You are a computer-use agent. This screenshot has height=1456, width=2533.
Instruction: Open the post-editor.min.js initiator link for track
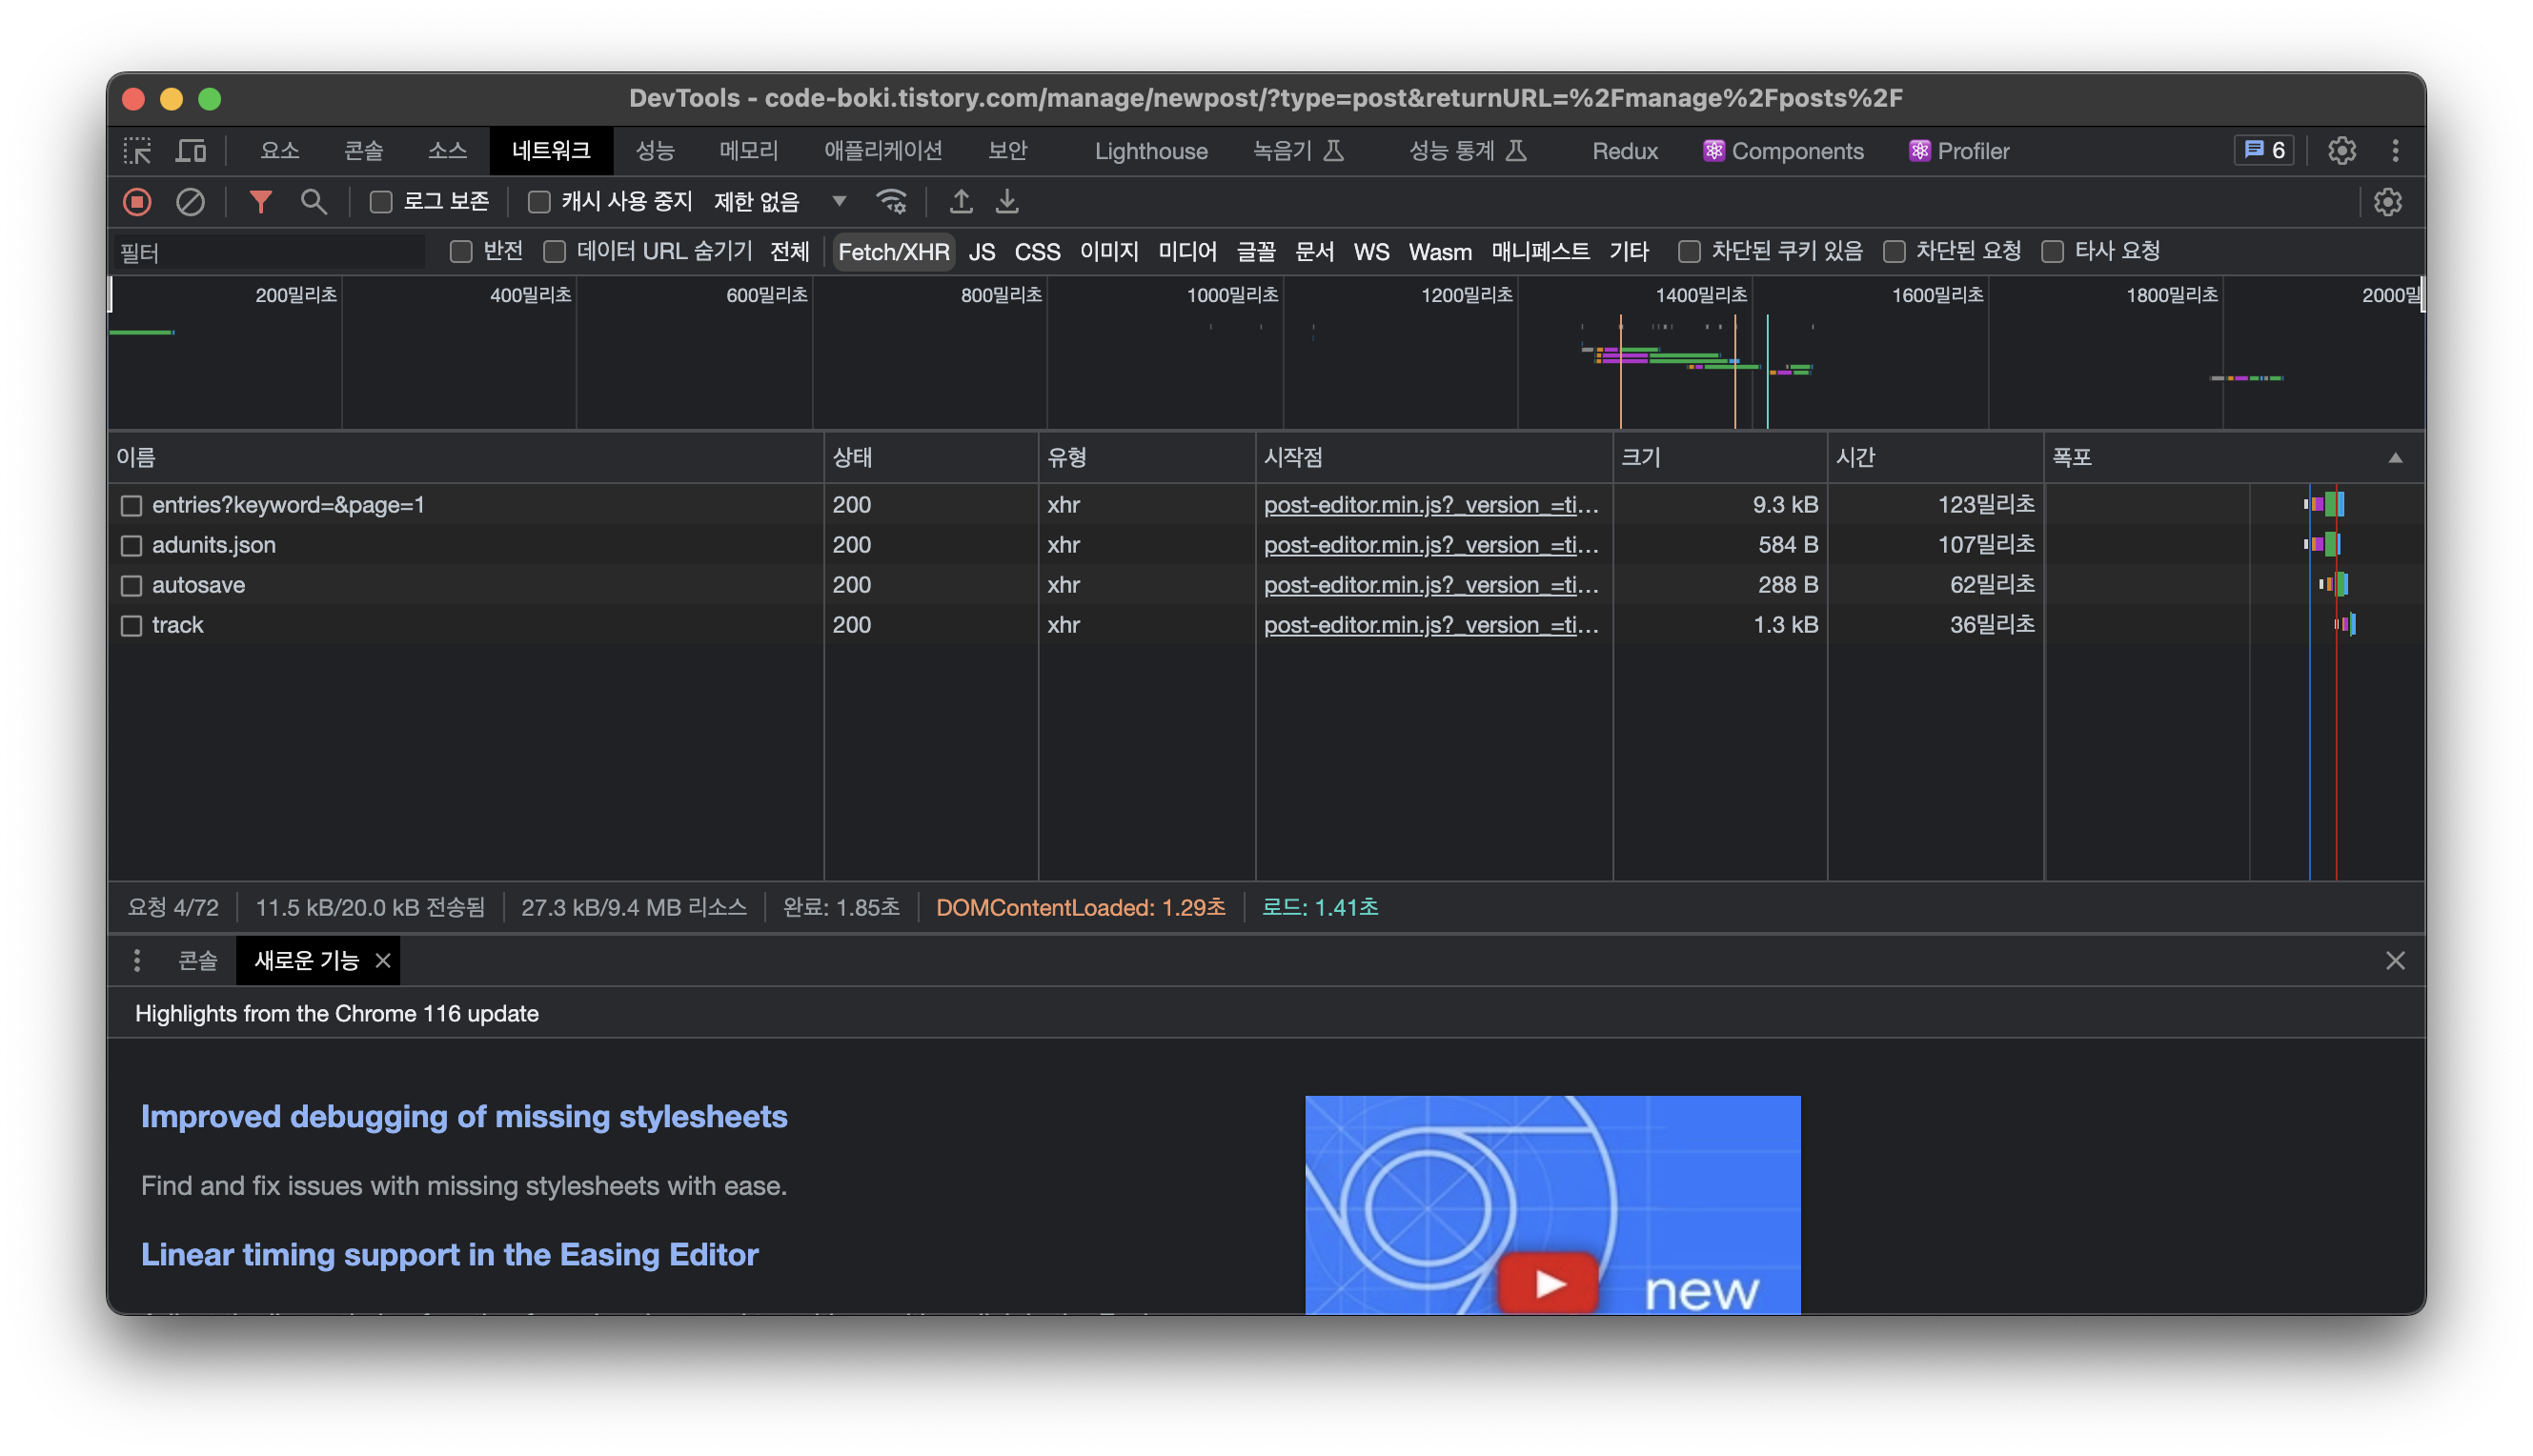point(1430,625)
